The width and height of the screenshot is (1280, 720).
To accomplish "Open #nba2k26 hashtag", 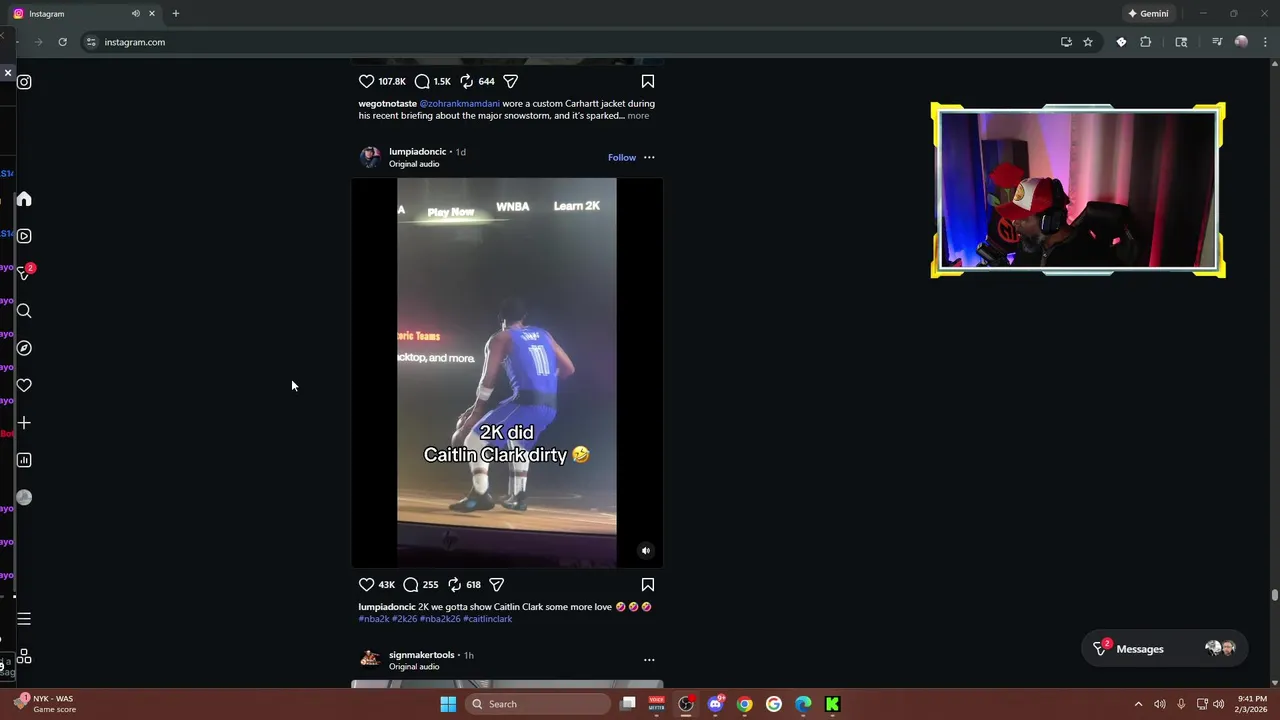I will coord(440,619).
